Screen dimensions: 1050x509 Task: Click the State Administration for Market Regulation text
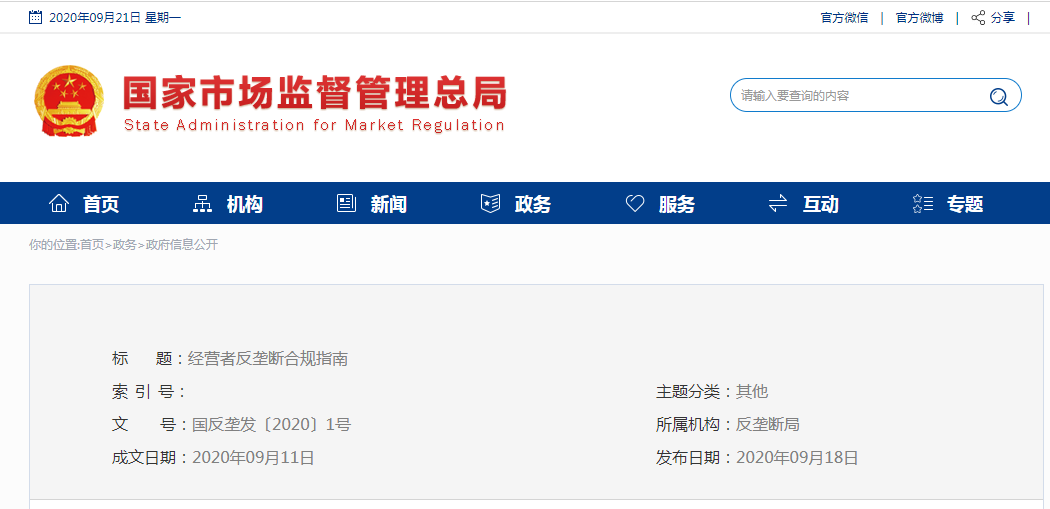(314, 125)
